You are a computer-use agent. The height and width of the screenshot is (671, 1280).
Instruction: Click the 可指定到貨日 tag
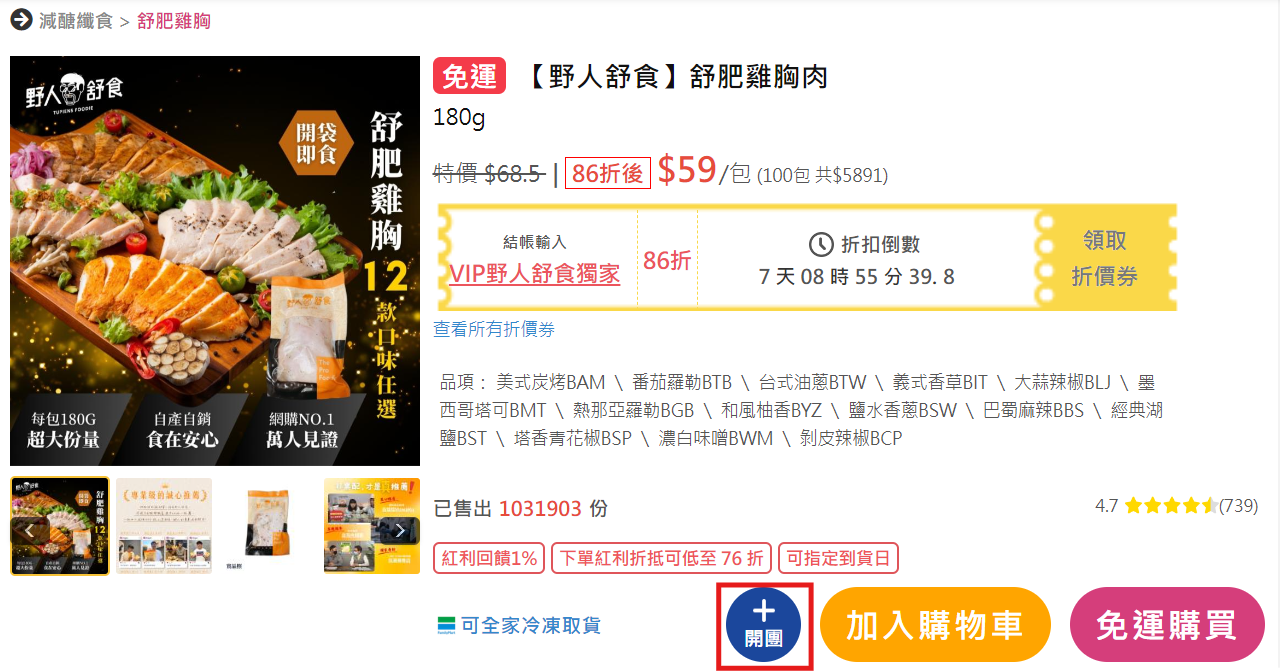point(838,558)
